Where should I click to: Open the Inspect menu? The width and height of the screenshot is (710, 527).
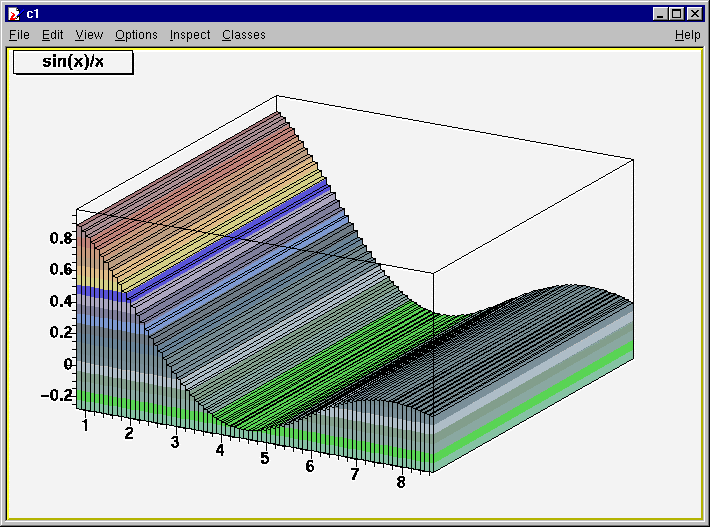(x=190, y=35)
